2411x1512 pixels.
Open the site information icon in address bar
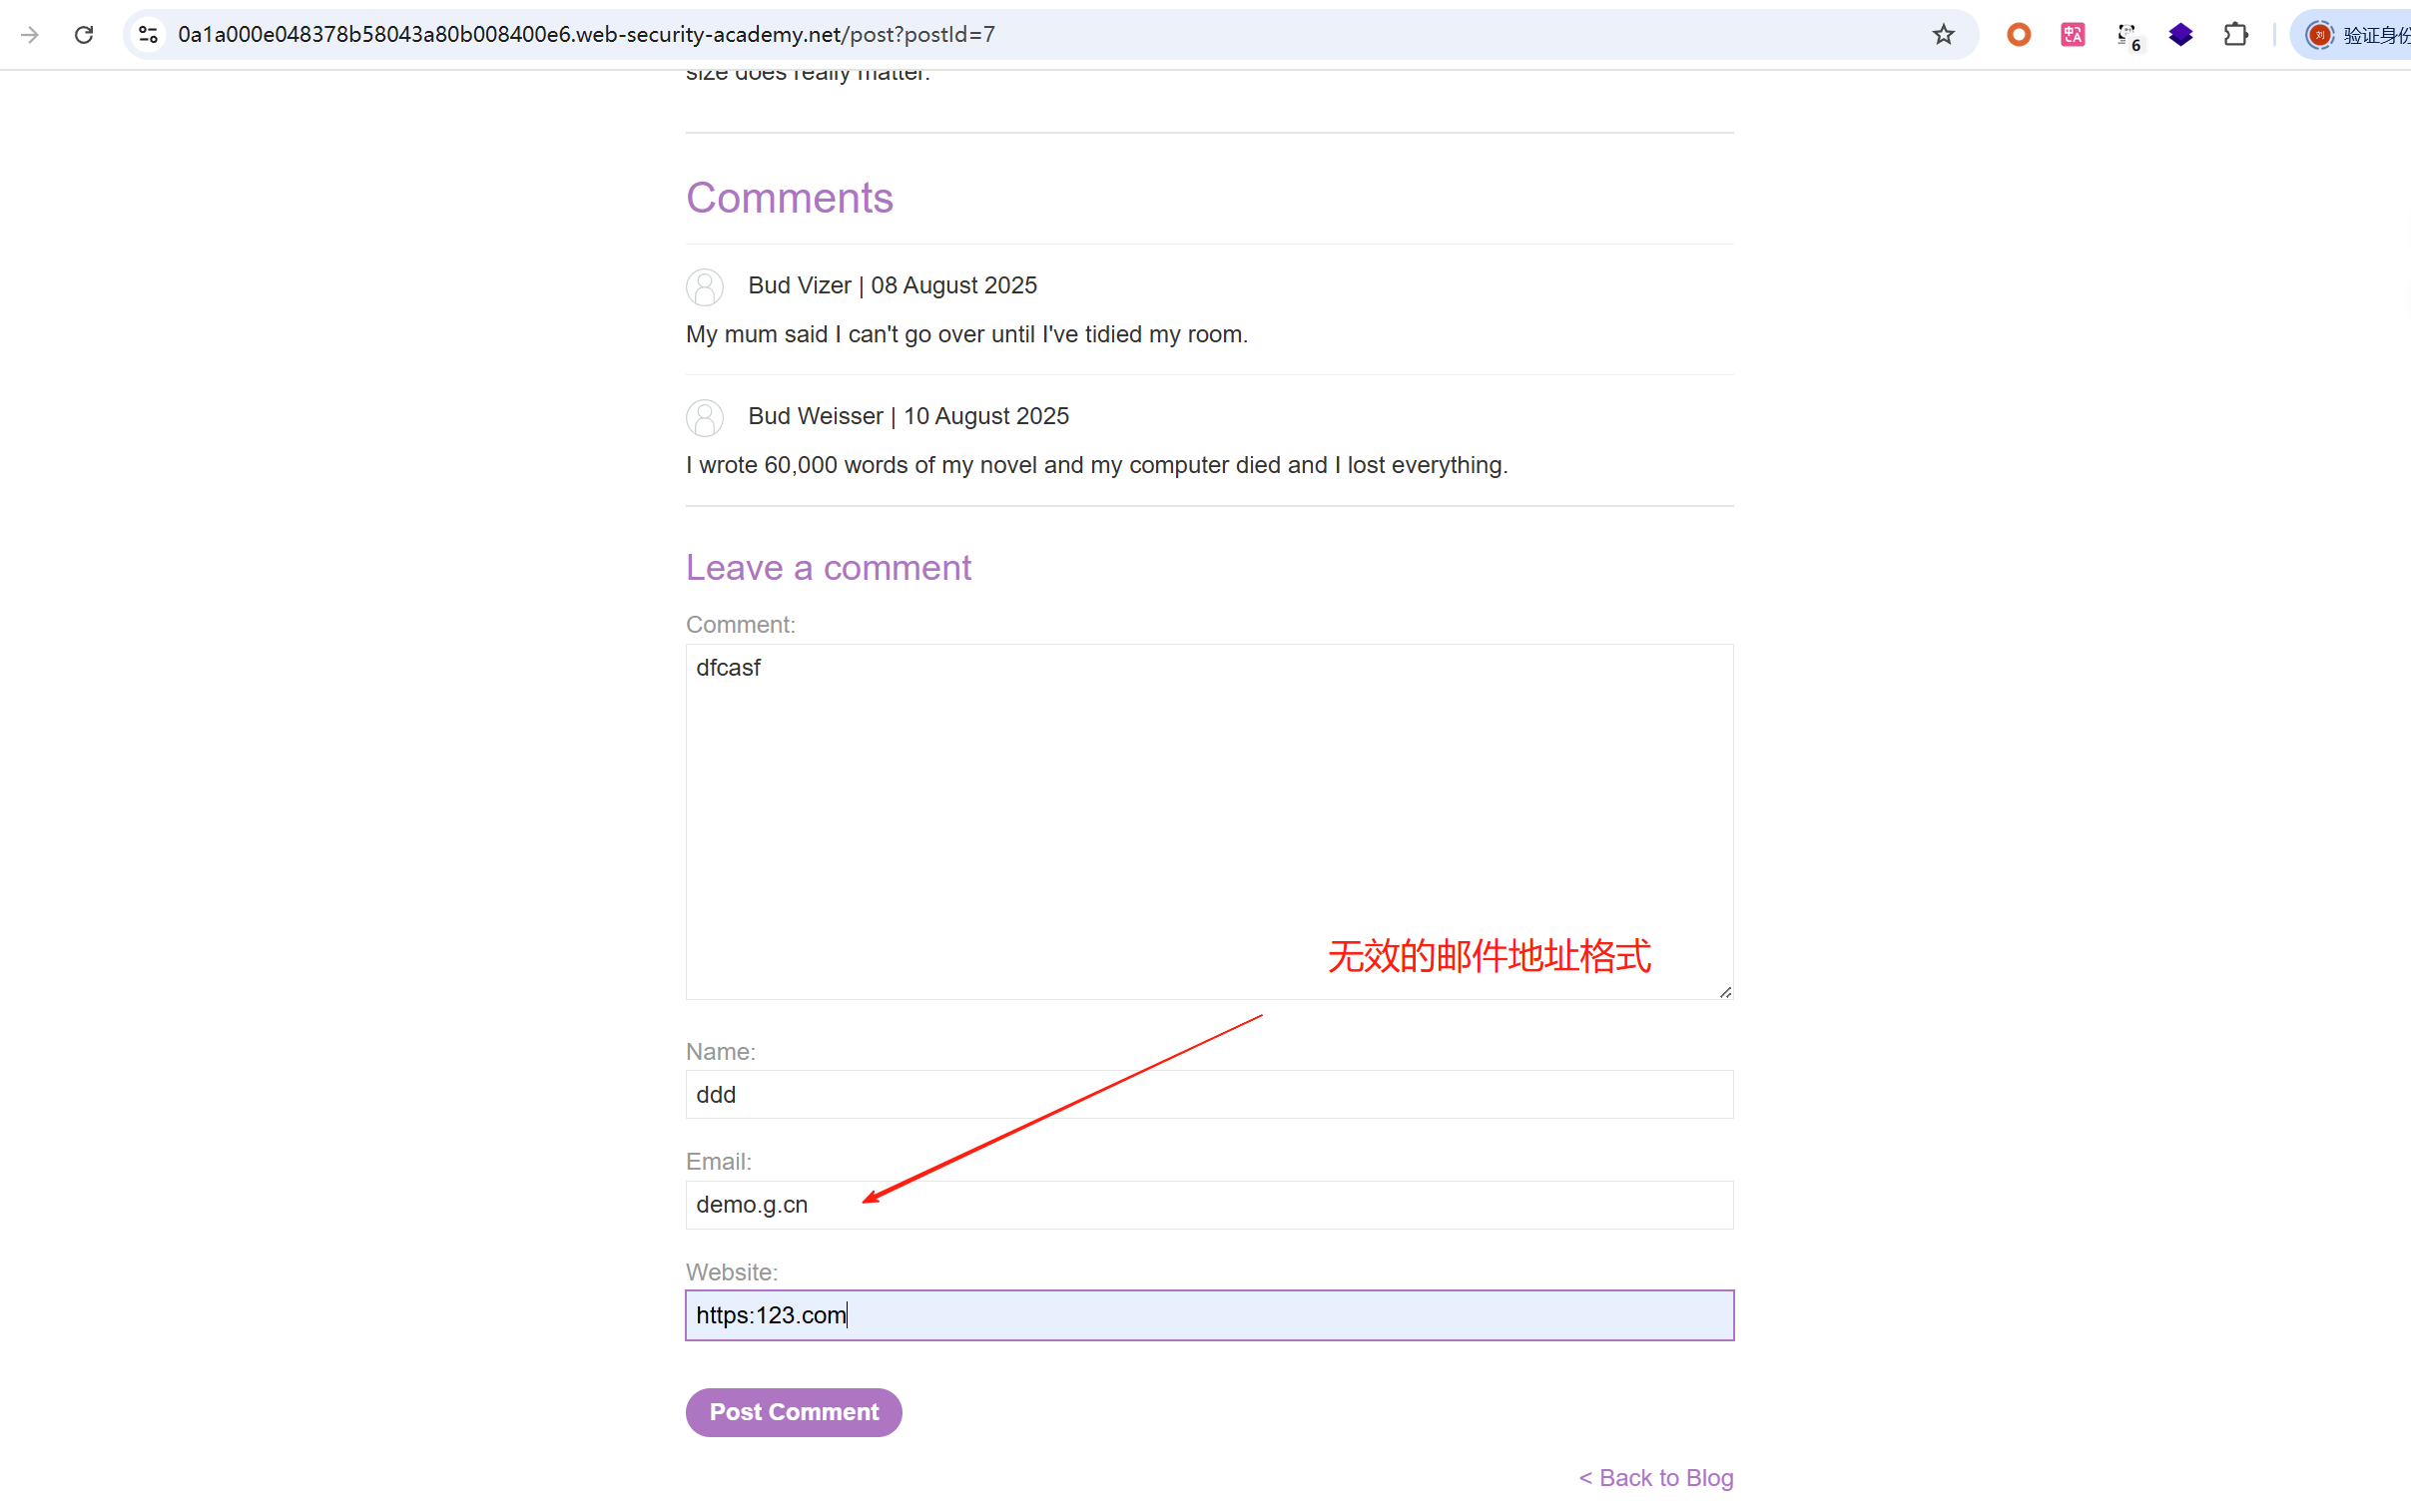click(x=148, y=35)
